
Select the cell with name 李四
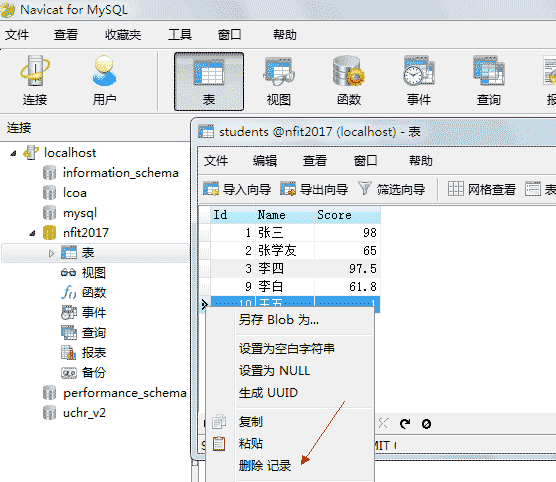pyautogui.click(x=285, y=268)
